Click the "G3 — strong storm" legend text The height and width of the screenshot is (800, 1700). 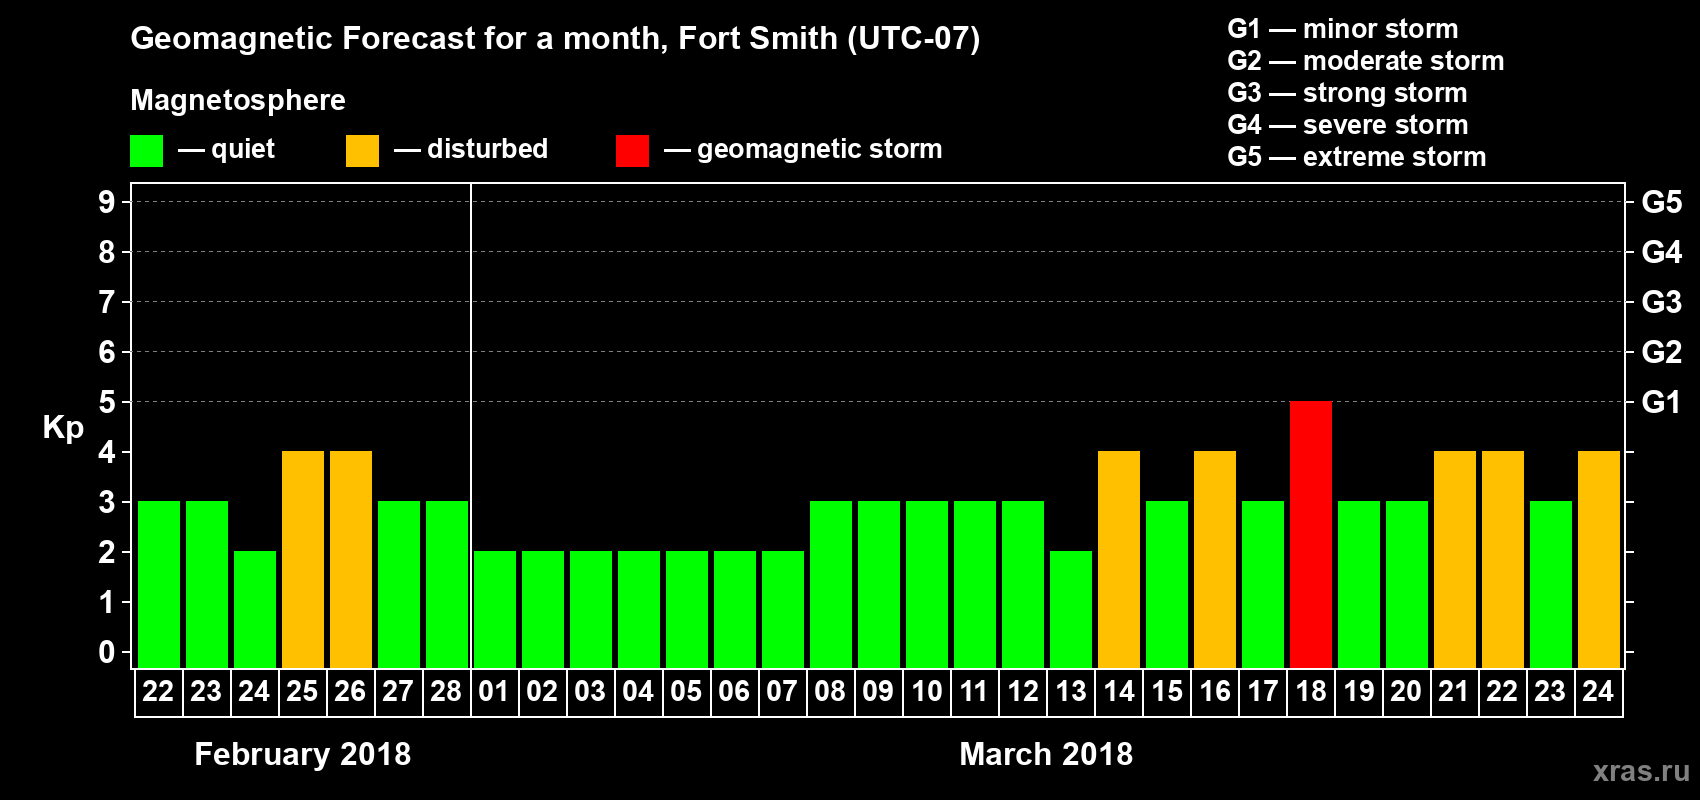point(1347,93)
